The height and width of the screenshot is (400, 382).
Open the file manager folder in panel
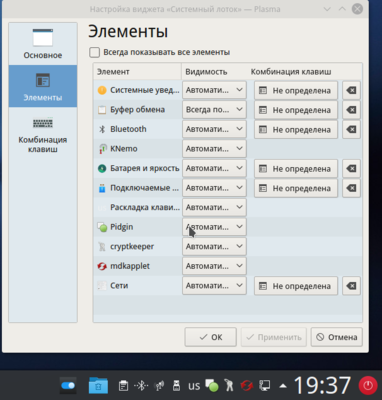[98, 386]
